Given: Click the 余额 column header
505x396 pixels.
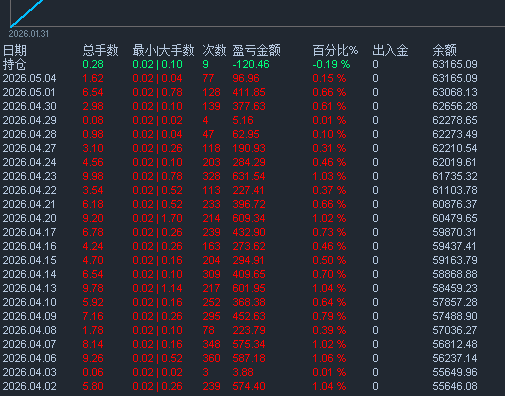Looking at the screenshot, I should pyautogui.click(x=444, y=50).
